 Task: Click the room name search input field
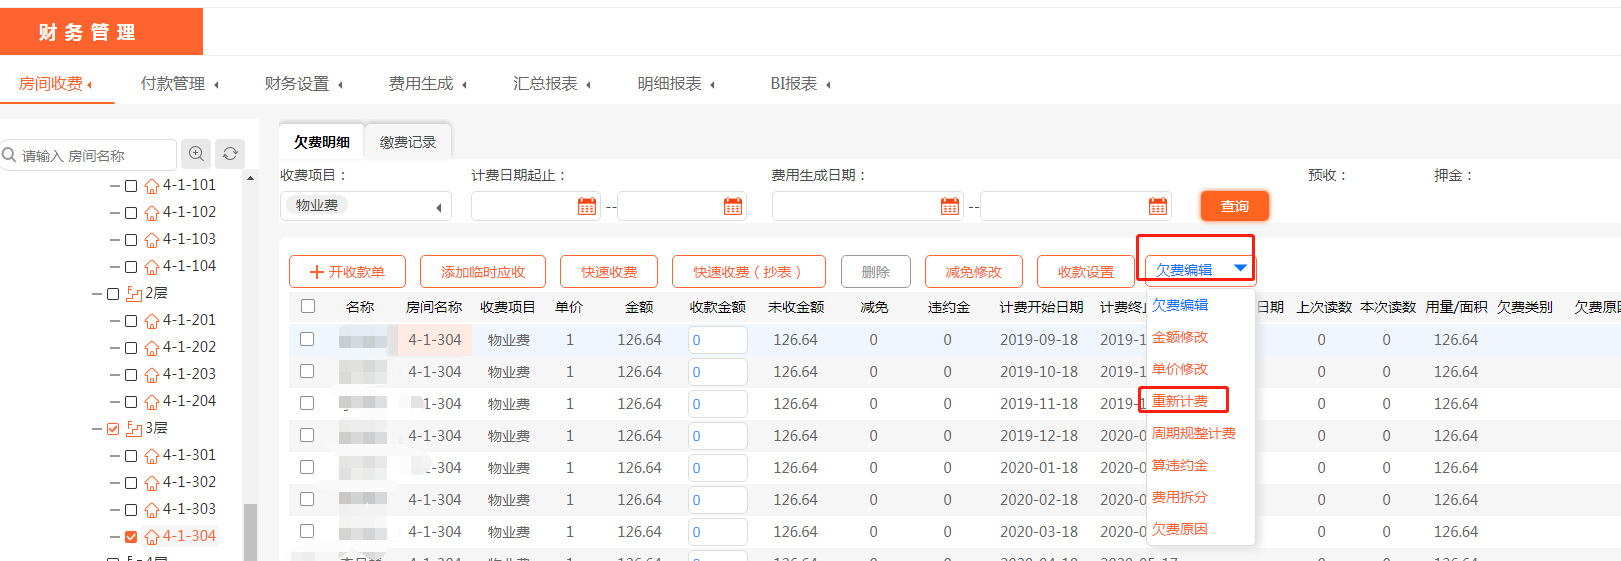95,156
